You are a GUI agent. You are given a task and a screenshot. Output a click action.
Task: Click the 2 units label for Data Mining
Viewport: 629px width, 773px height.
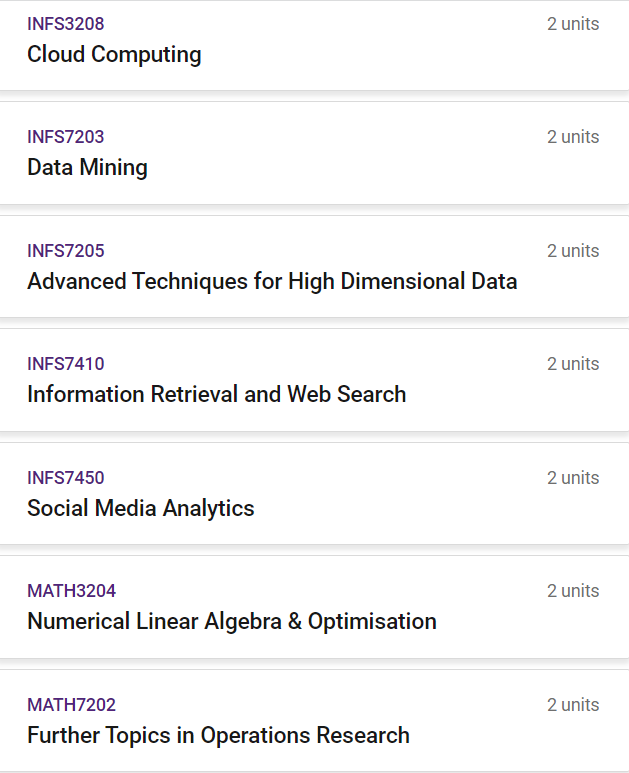(x=573, y=137)
